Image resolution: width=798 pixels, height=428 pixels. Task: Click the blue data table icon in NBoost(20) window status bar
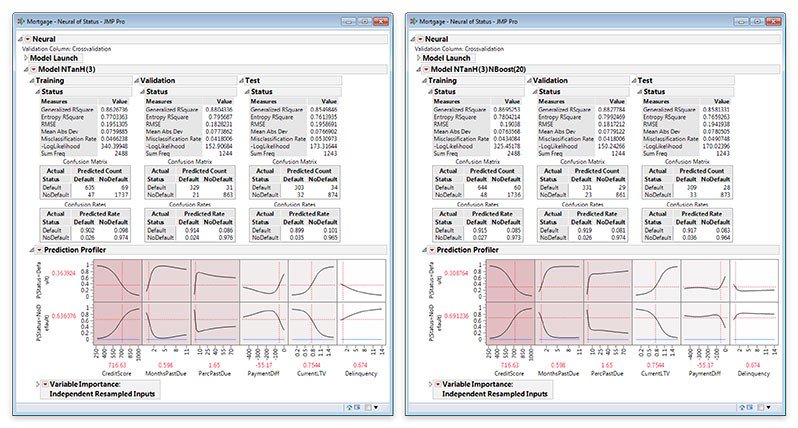[x=750, y=407]
